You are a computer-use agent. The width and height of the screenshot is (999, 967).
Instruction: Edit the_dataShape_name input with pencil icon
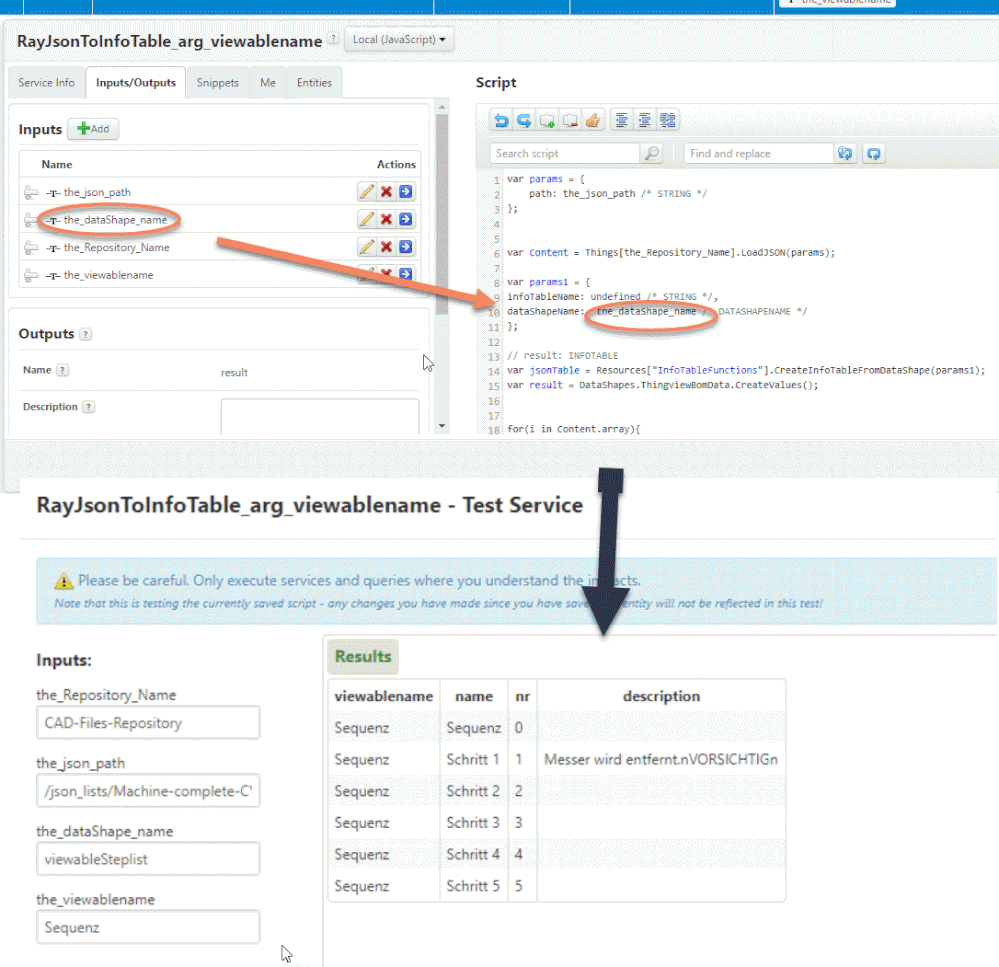[x=366, y=219]
